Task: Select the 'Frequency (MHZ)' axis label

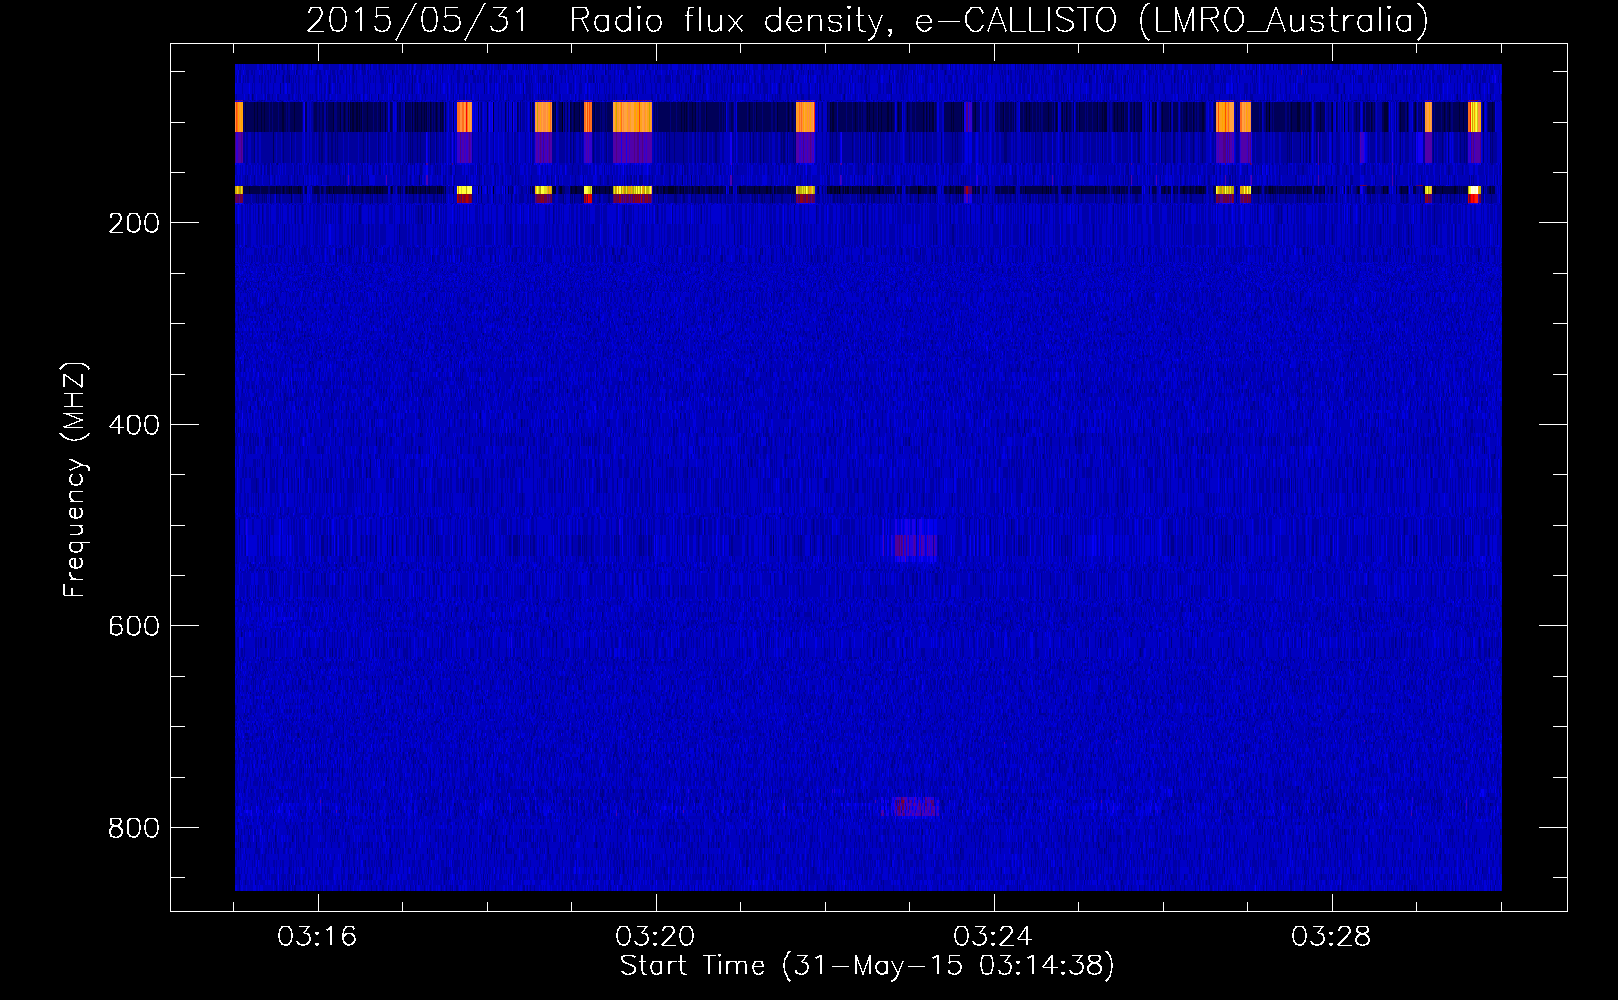Action: click(x=74, y=480)
